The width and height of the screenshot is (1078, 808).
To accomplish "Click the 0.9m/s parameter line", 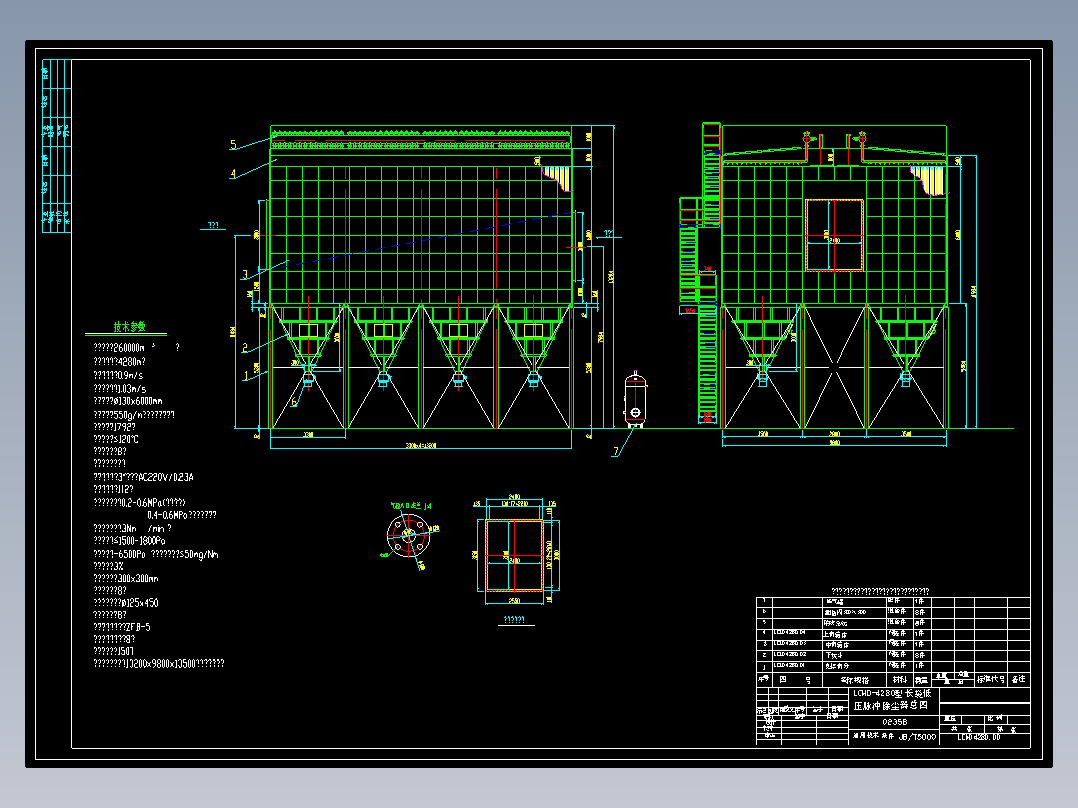I will (x=118, y=375).
